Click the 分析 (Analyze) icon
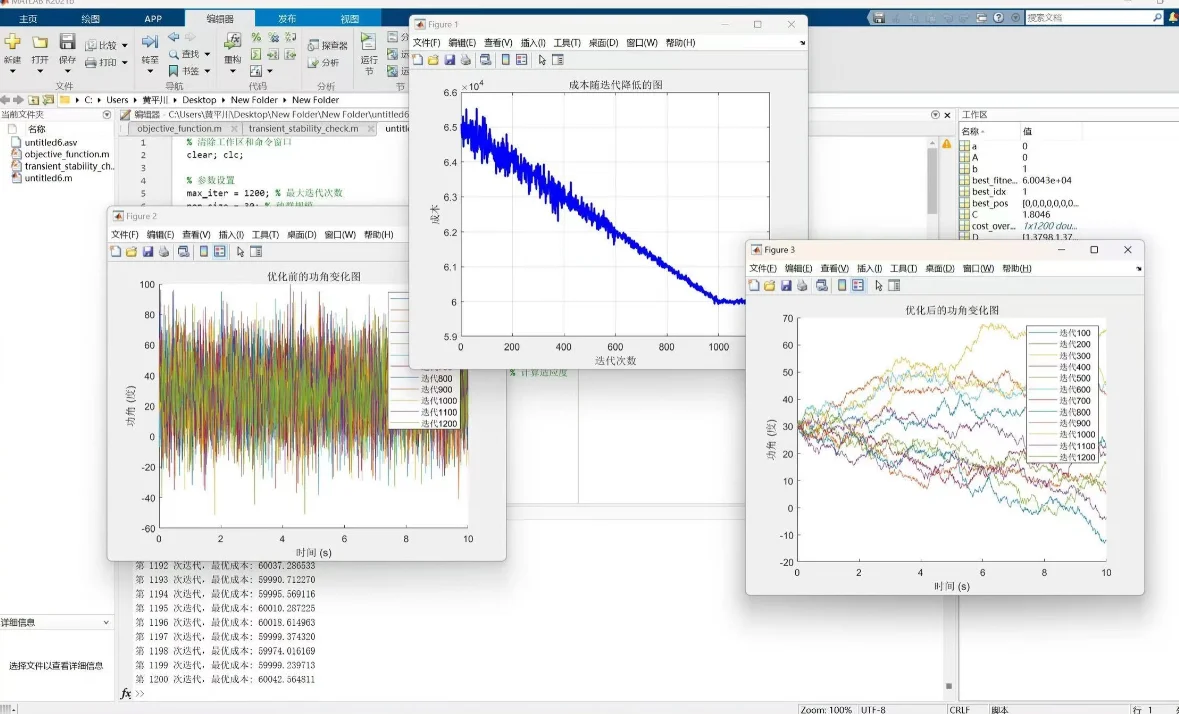 pyautogui.click(x=314, y=63)
